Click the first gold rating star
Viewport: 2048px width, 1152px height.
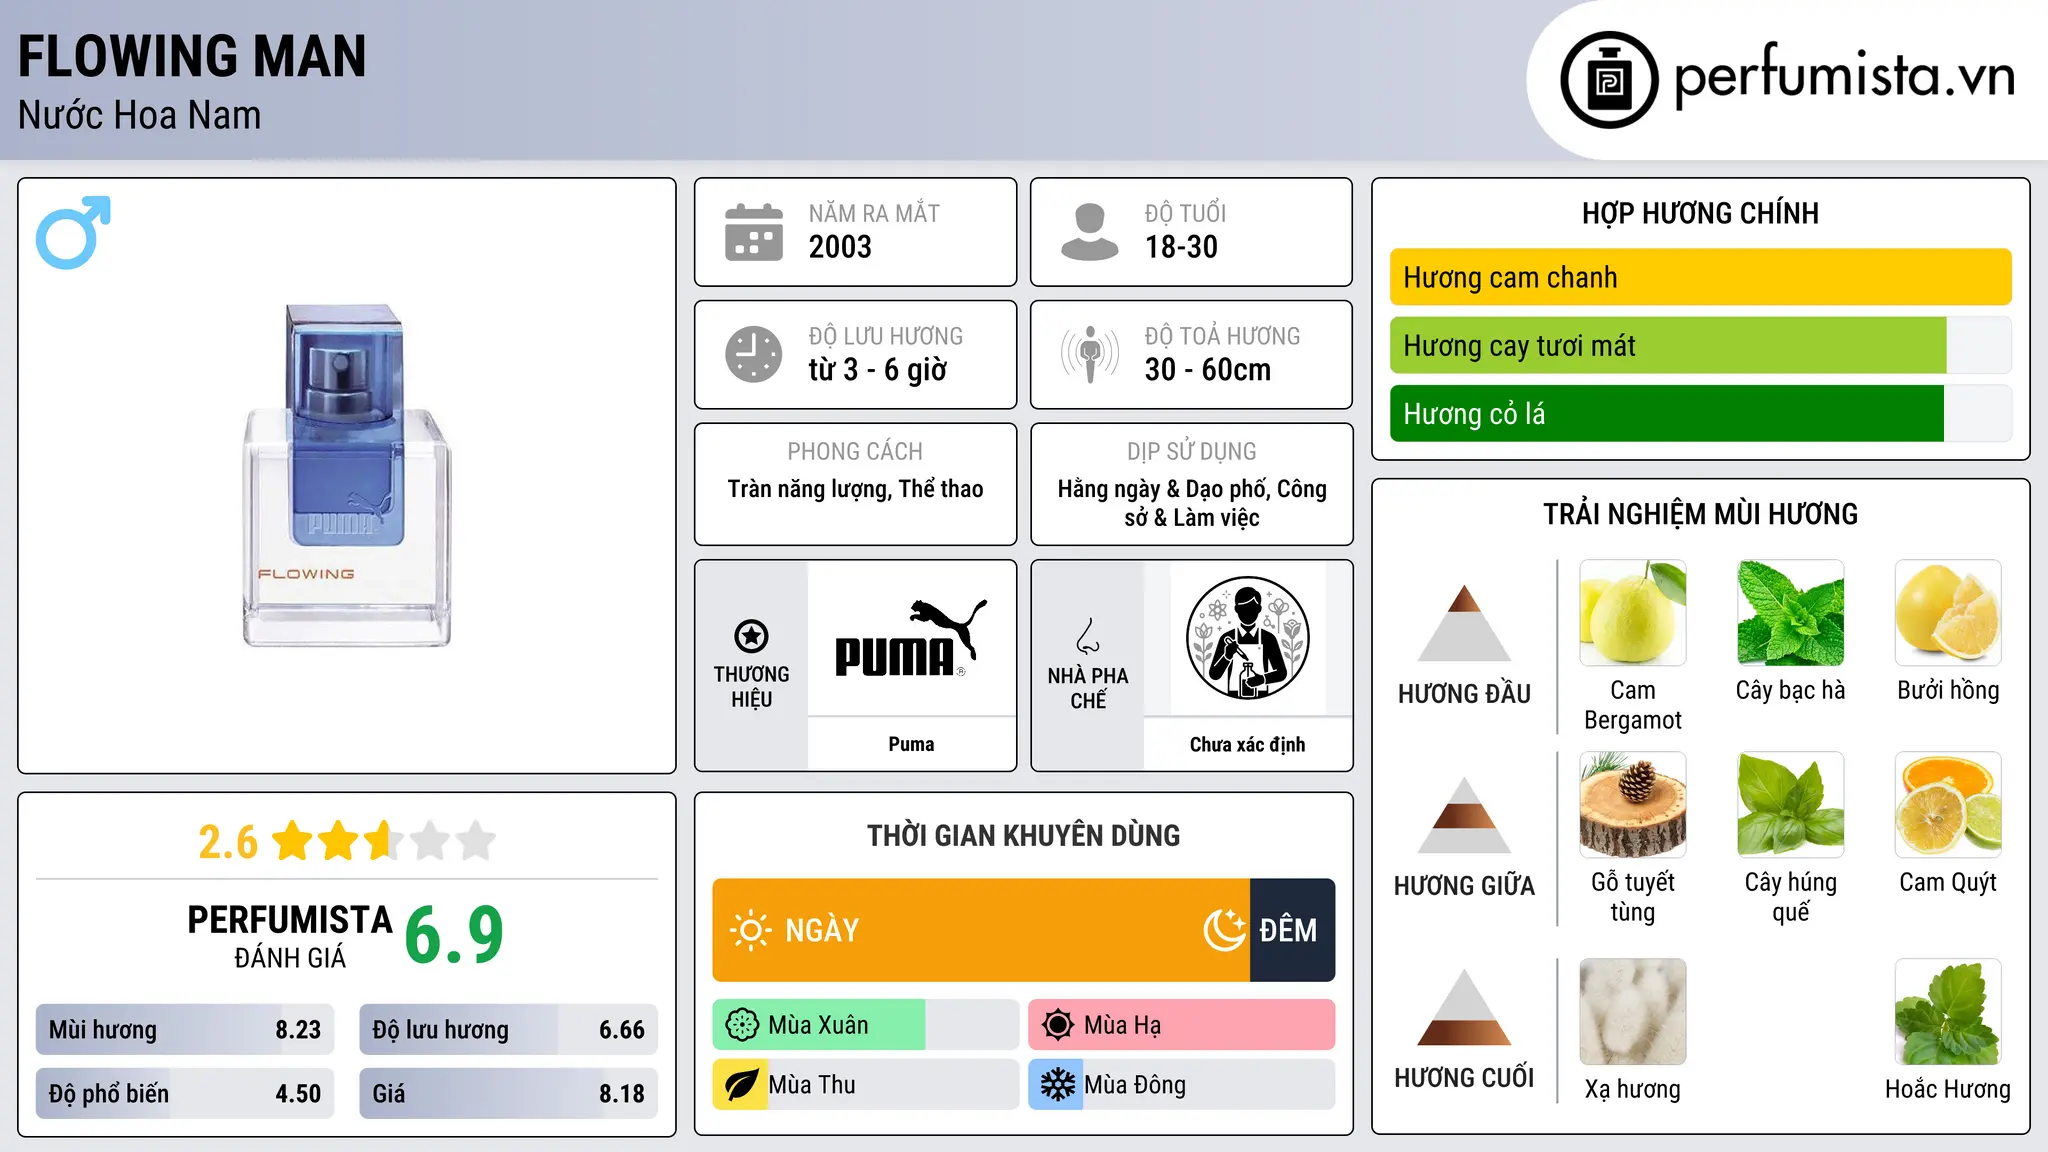[x=293, y=841]
